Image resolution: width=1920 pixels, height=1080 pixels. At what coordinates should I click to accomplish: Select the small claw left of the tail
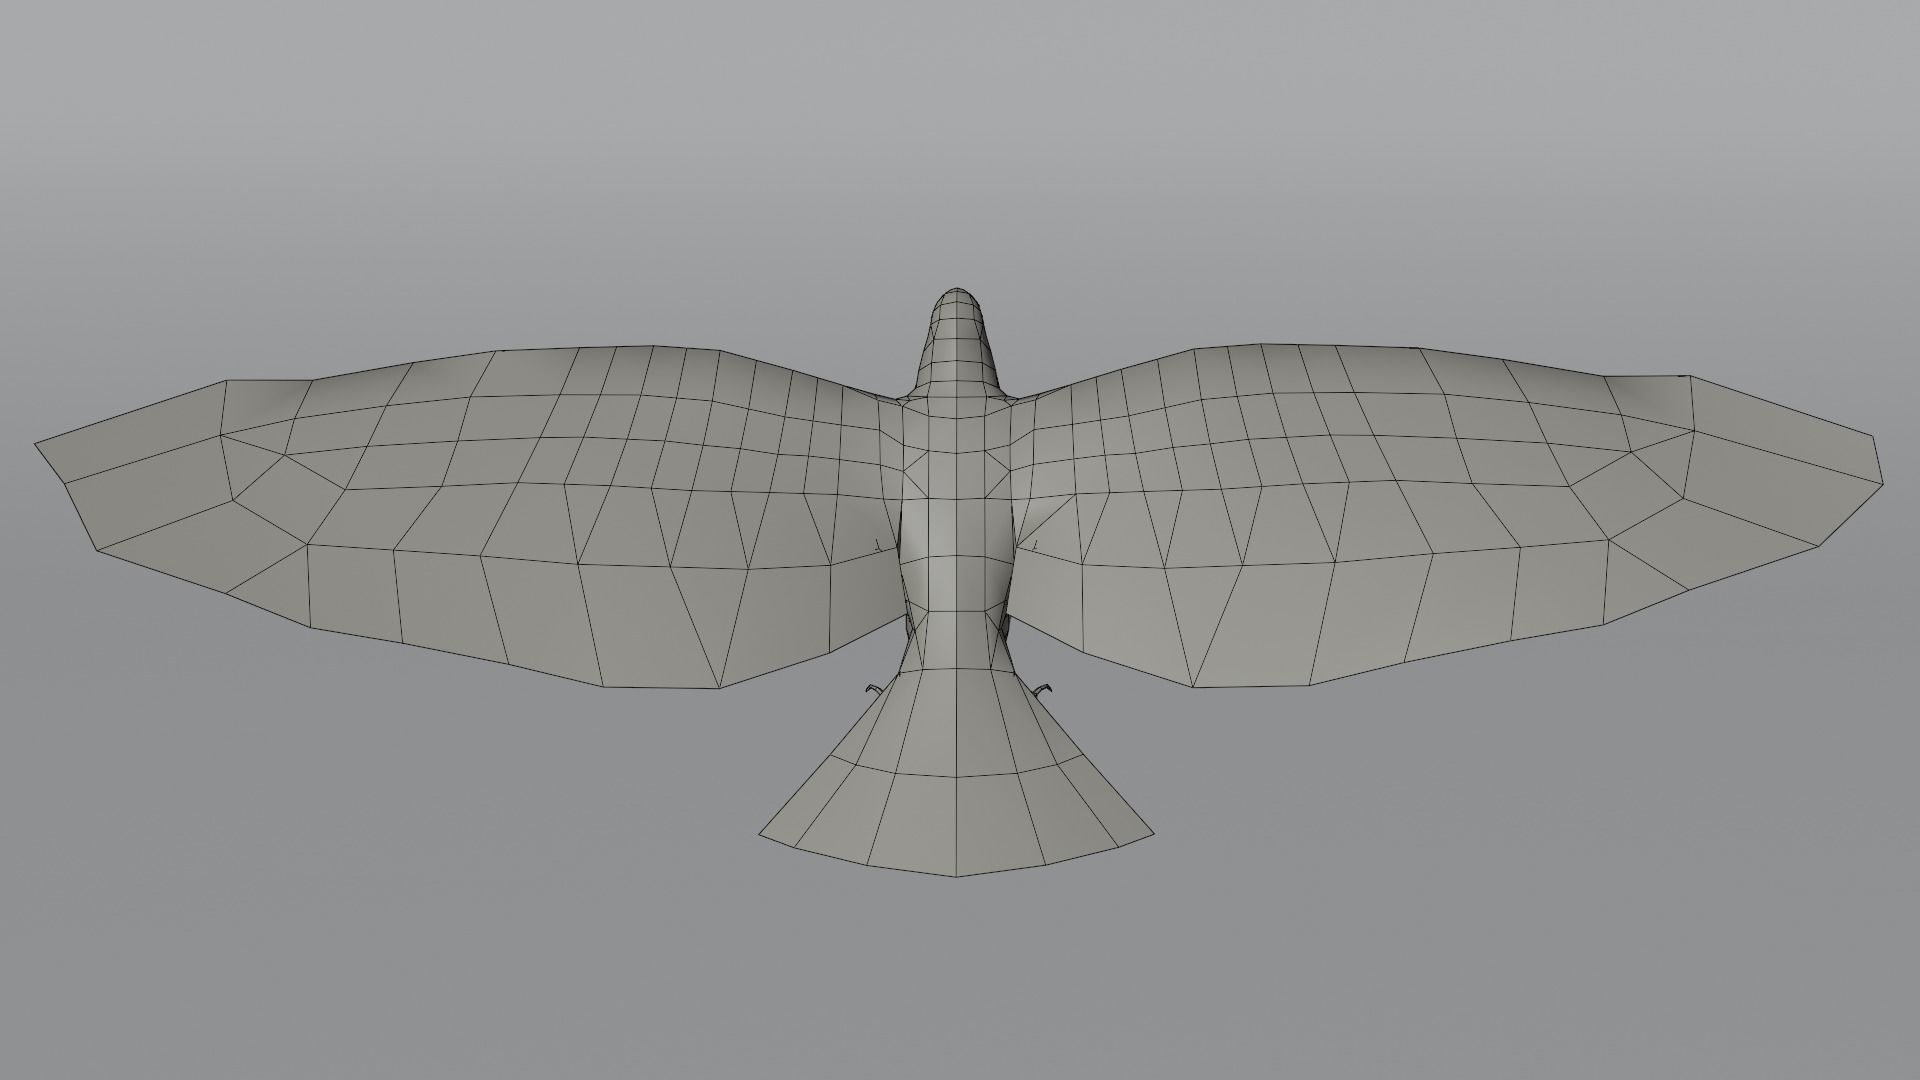click(874, 688)
